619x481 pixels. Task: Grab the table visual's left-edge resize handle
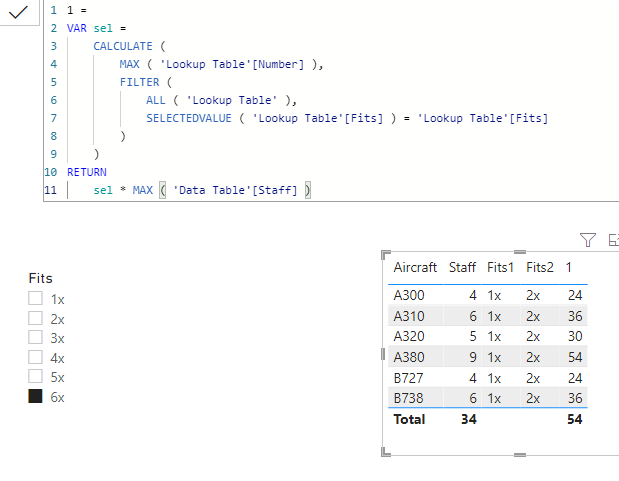(383, 354)
